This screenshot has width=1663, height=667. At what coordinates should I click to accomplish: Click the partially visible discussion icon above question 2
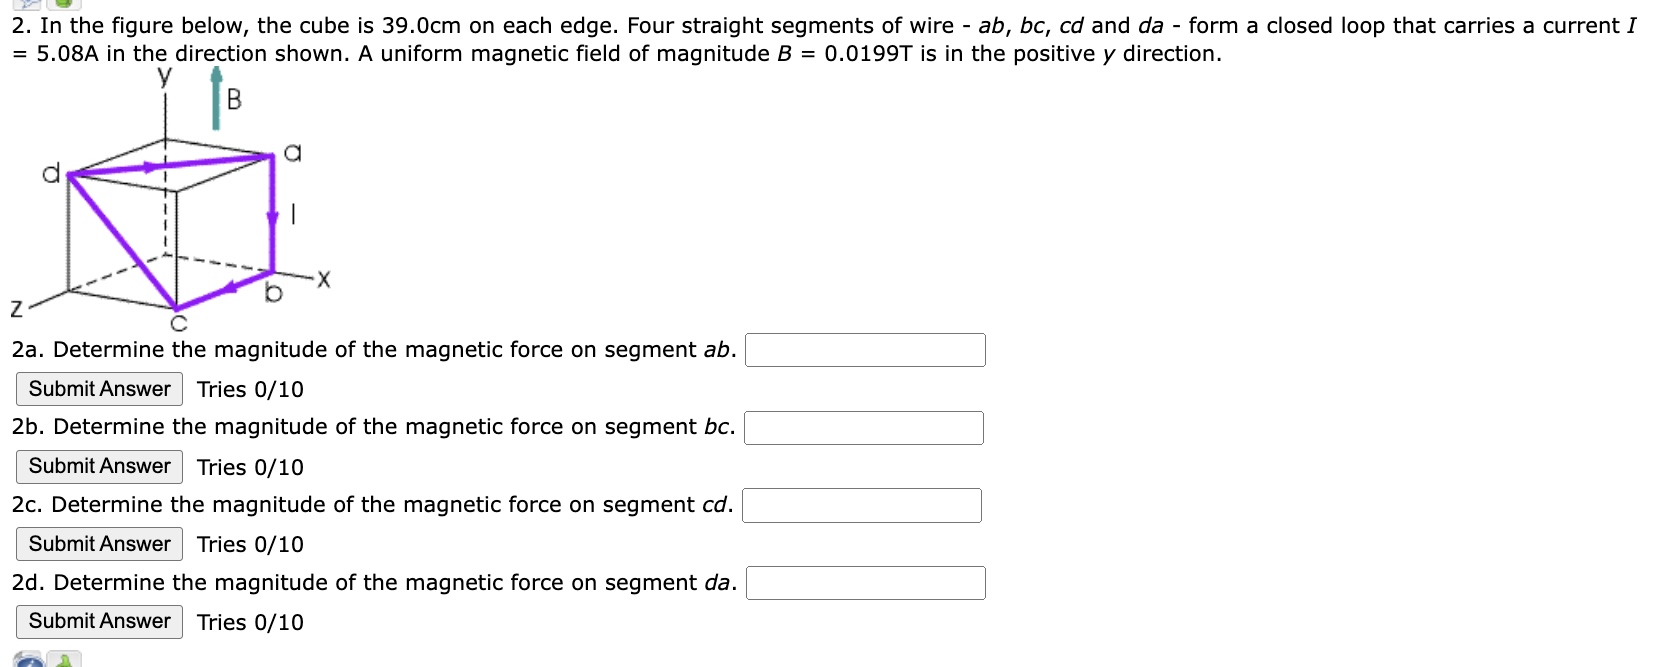[27, 3]
